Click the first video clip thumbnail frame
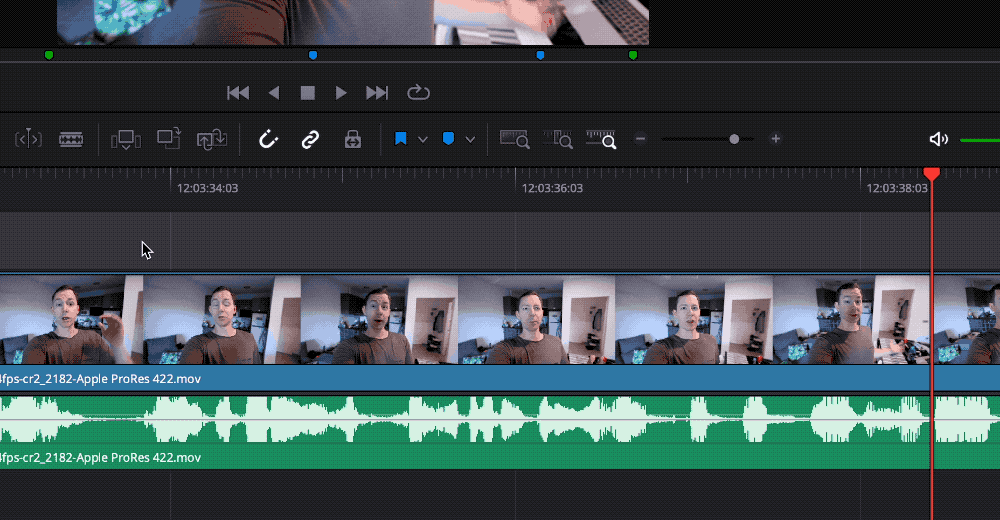The image size is (1000, 520). (71, 320)
